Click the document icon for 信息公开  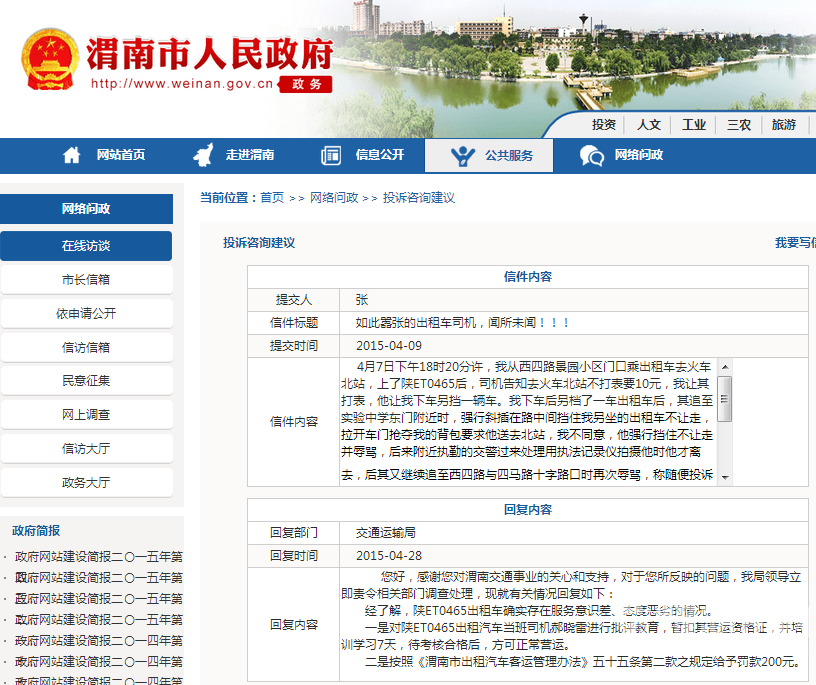coord(331,155)
